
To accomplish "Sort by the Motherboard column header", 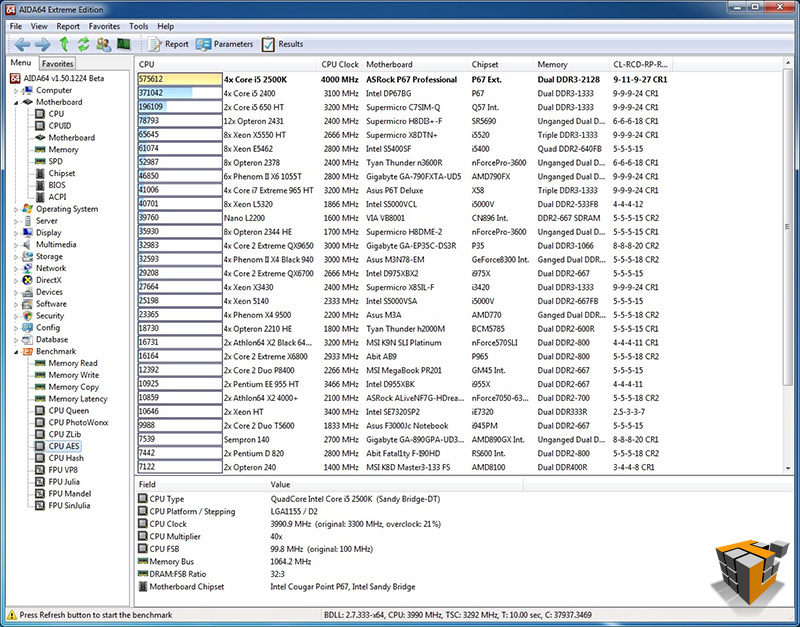I will click(x=415, y=64).
